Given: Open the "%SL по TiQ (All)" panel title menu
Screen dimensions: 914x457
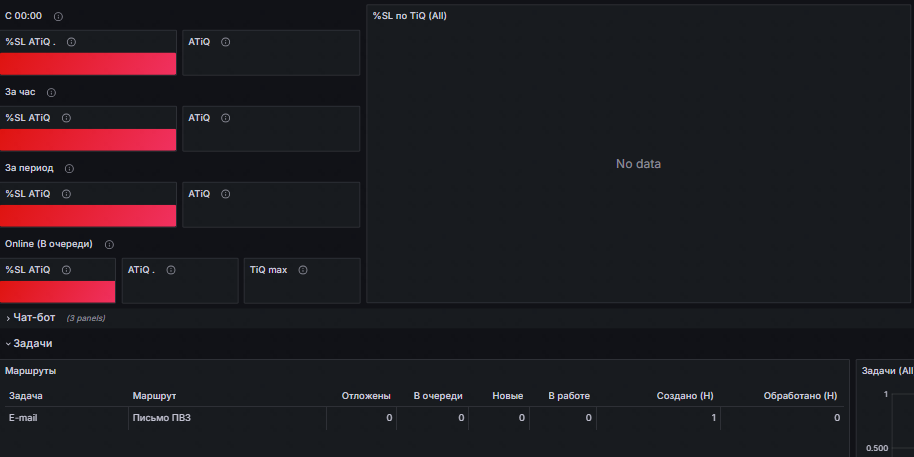Looking at the screenshot, I should coord(409,16).
